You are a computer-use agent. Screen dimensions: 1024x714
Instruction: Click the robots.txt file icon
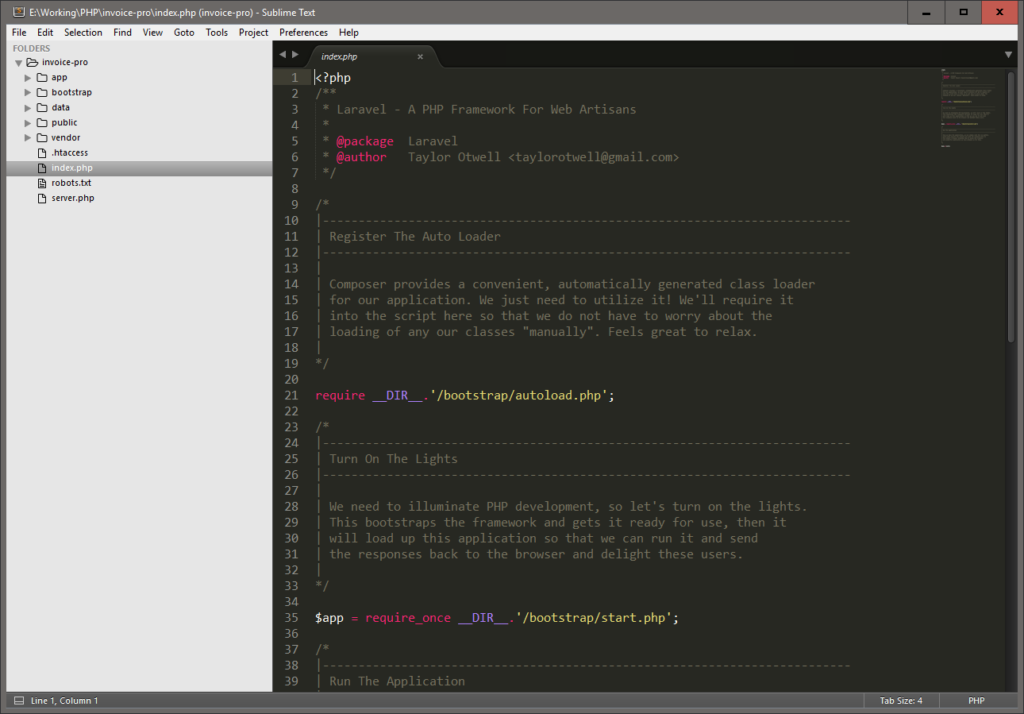[x=42, y=183]
